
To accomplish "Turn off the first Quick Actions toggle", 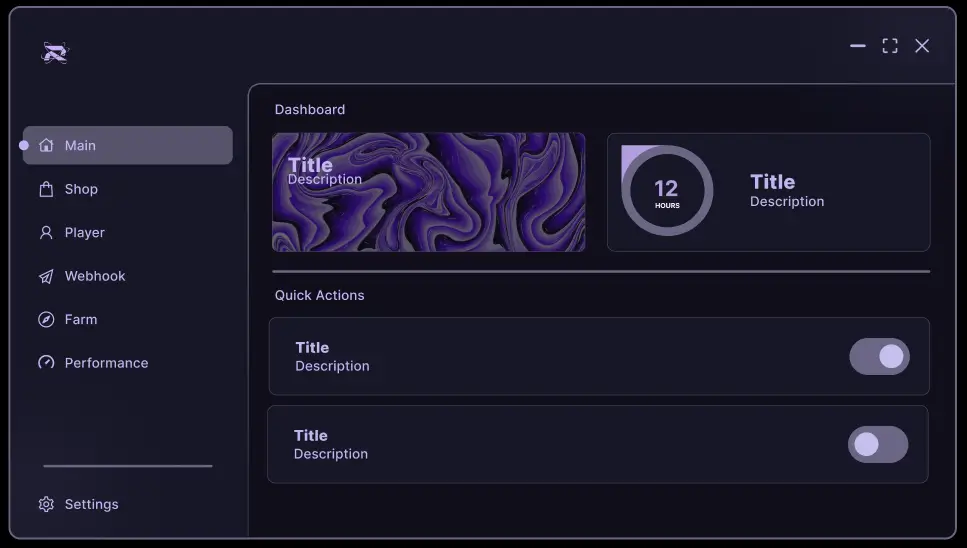I will [x=879, y=356].
